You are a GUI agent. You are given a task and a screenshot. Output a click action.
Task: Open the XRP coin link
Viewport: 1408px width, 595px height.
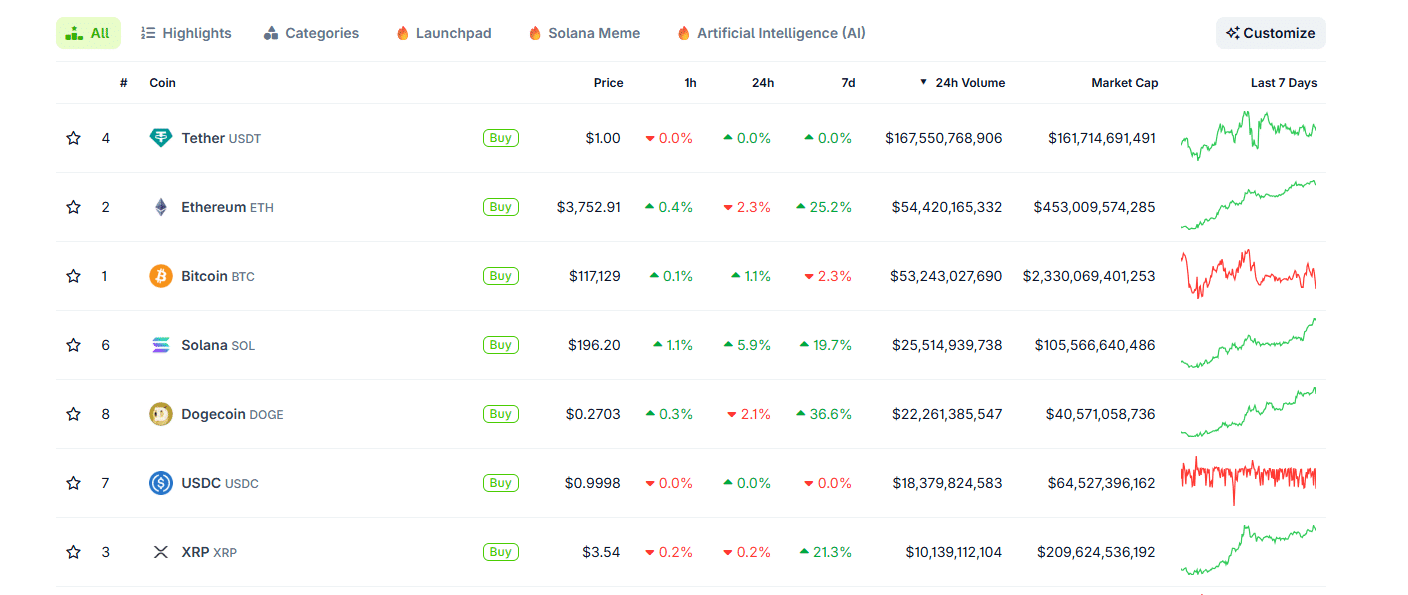[x=209, y=552]
